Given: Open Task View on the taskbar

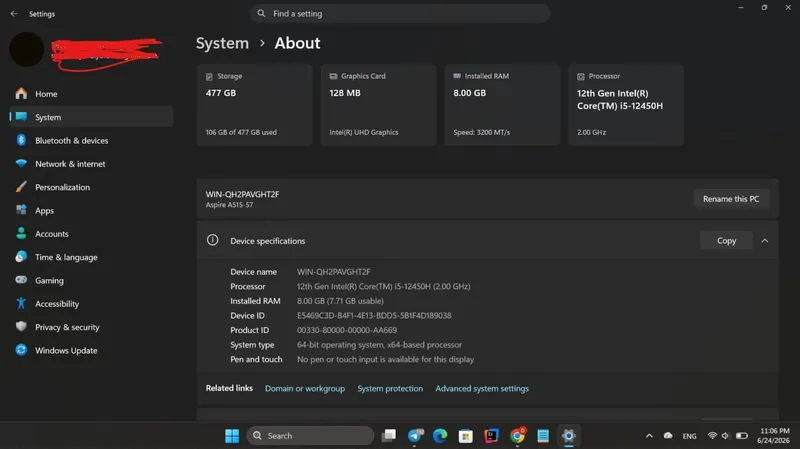Looking at the screenshot, I should pos(389,436).
